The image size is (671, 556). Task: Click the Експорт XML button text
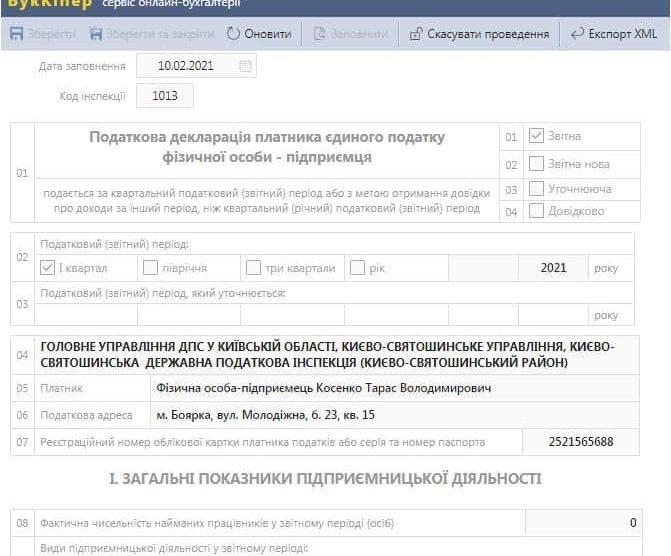click(623, 34)
